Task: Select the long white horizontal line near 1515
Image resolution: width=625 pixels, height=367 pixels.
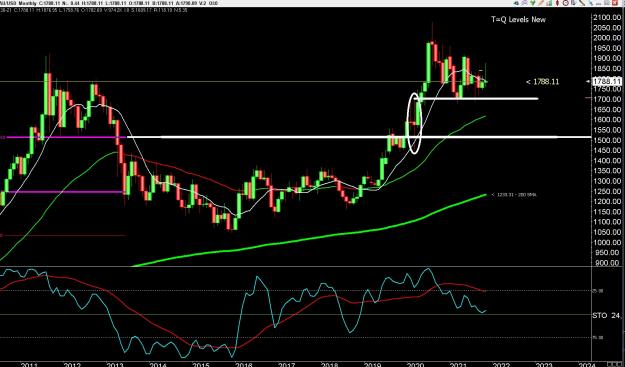Action: click(x=359, y=137)
